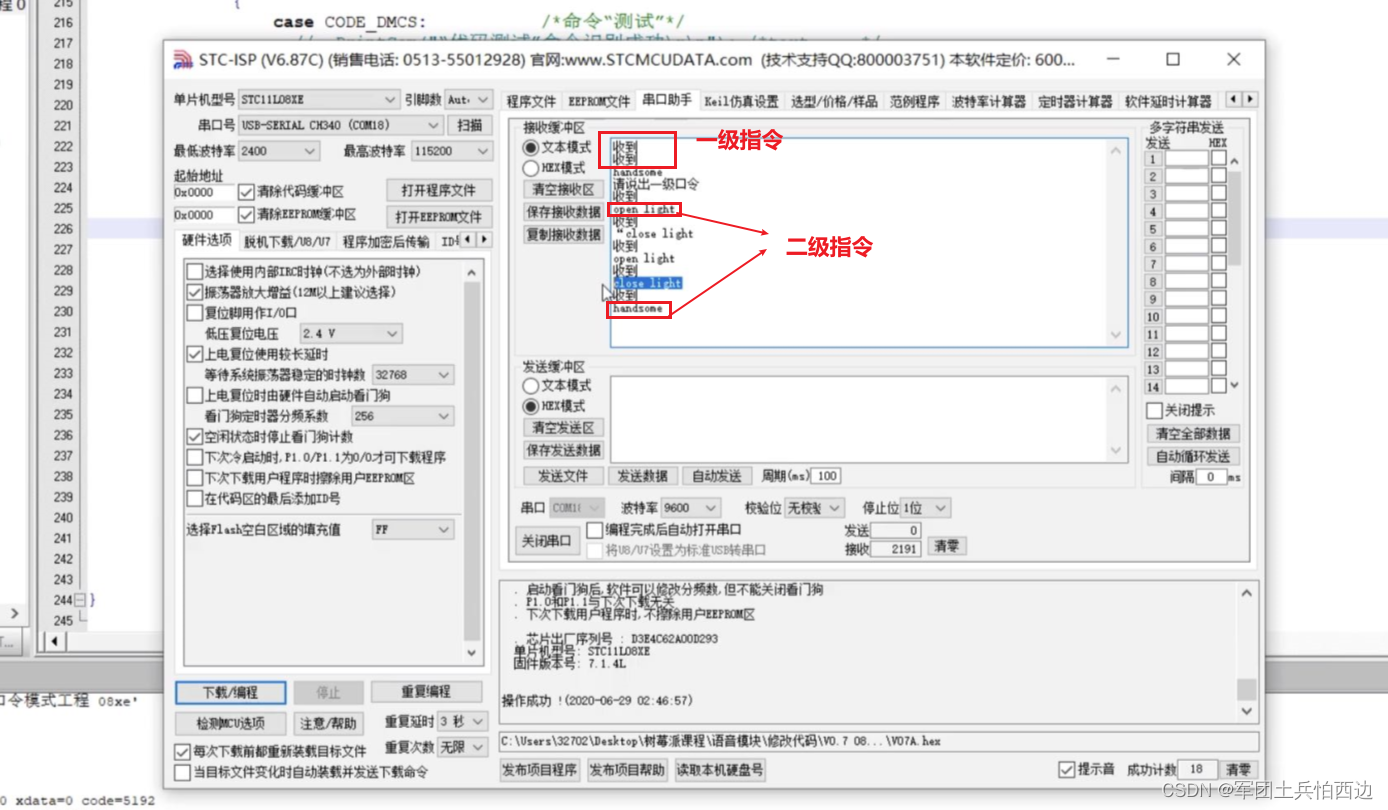Screen dimensions: 1388x810
Task: Click the 关闭串口 button
Action: tap(547, 540)
